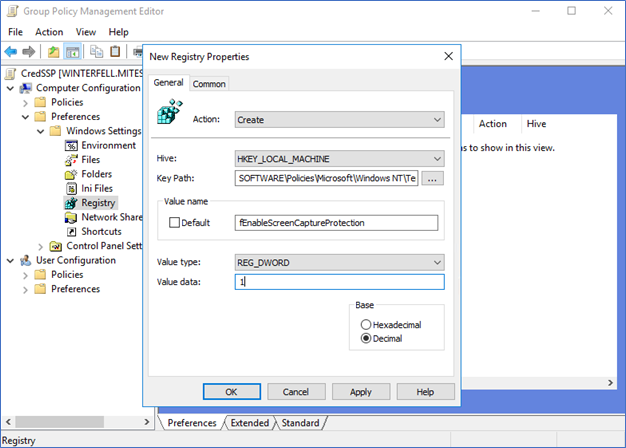Viewport: 626px width, 448px height.
Task: Select the Shortcuts node in tree
Action: (x=101, y=232)
